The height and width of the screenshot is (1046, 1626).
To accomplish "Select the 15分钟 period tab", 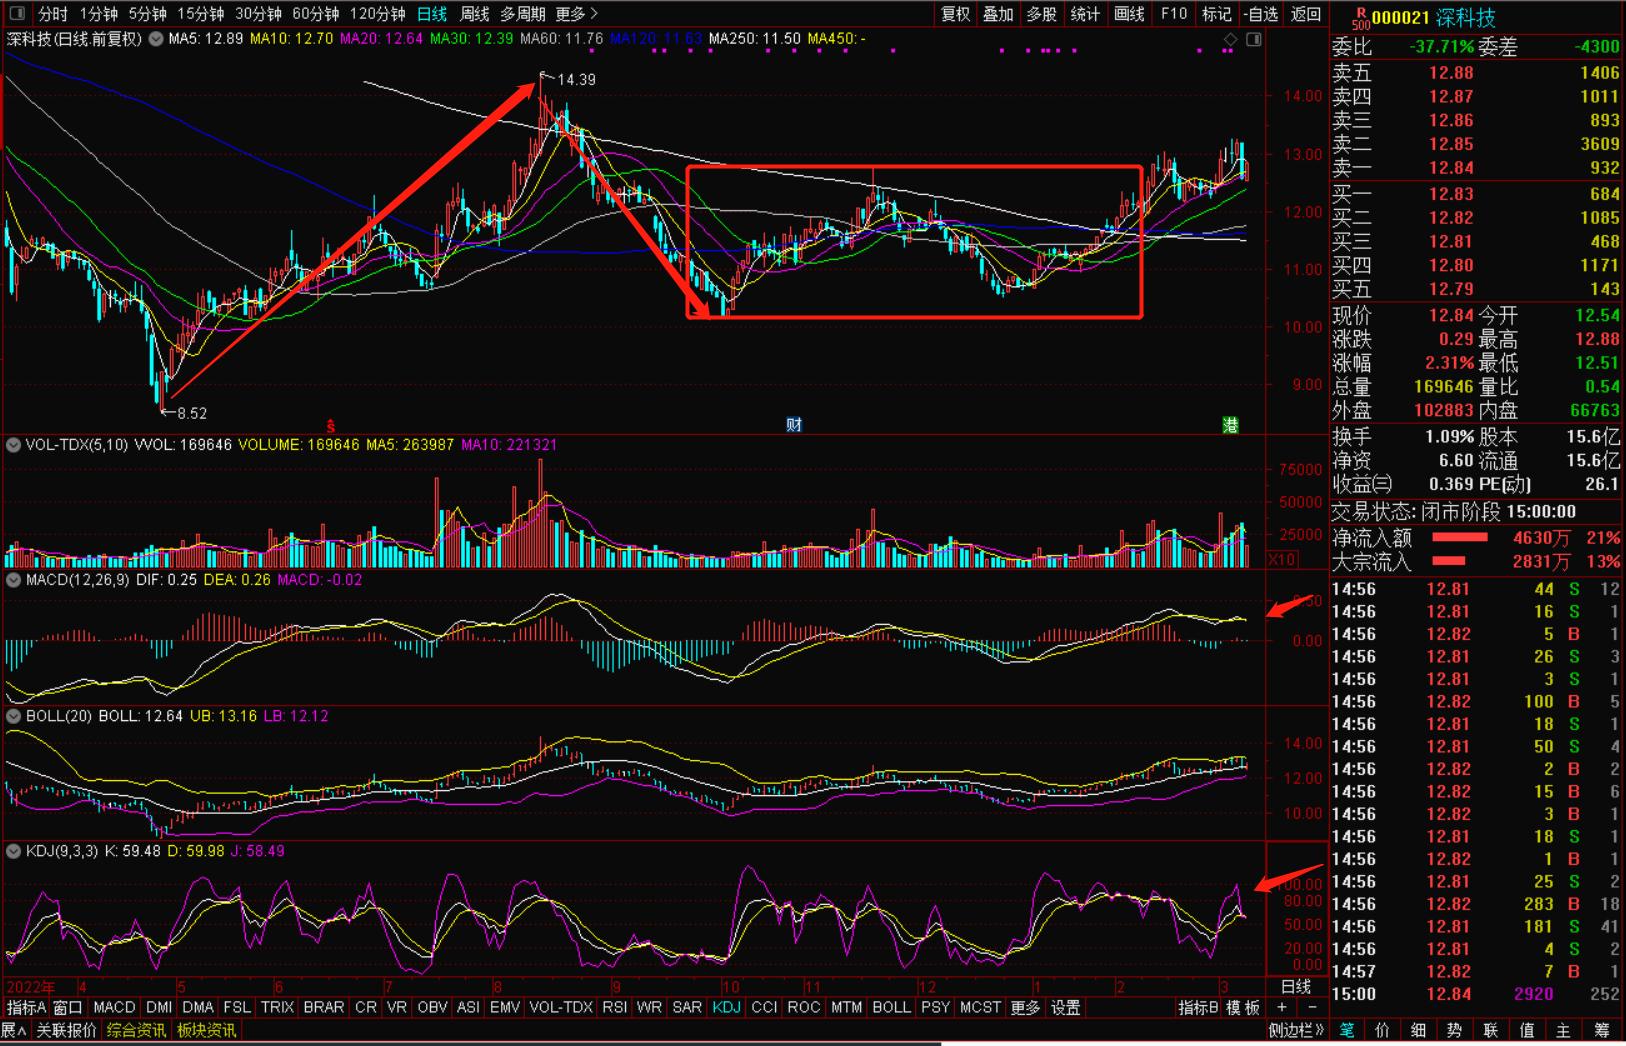I will [x=201, y=14].
